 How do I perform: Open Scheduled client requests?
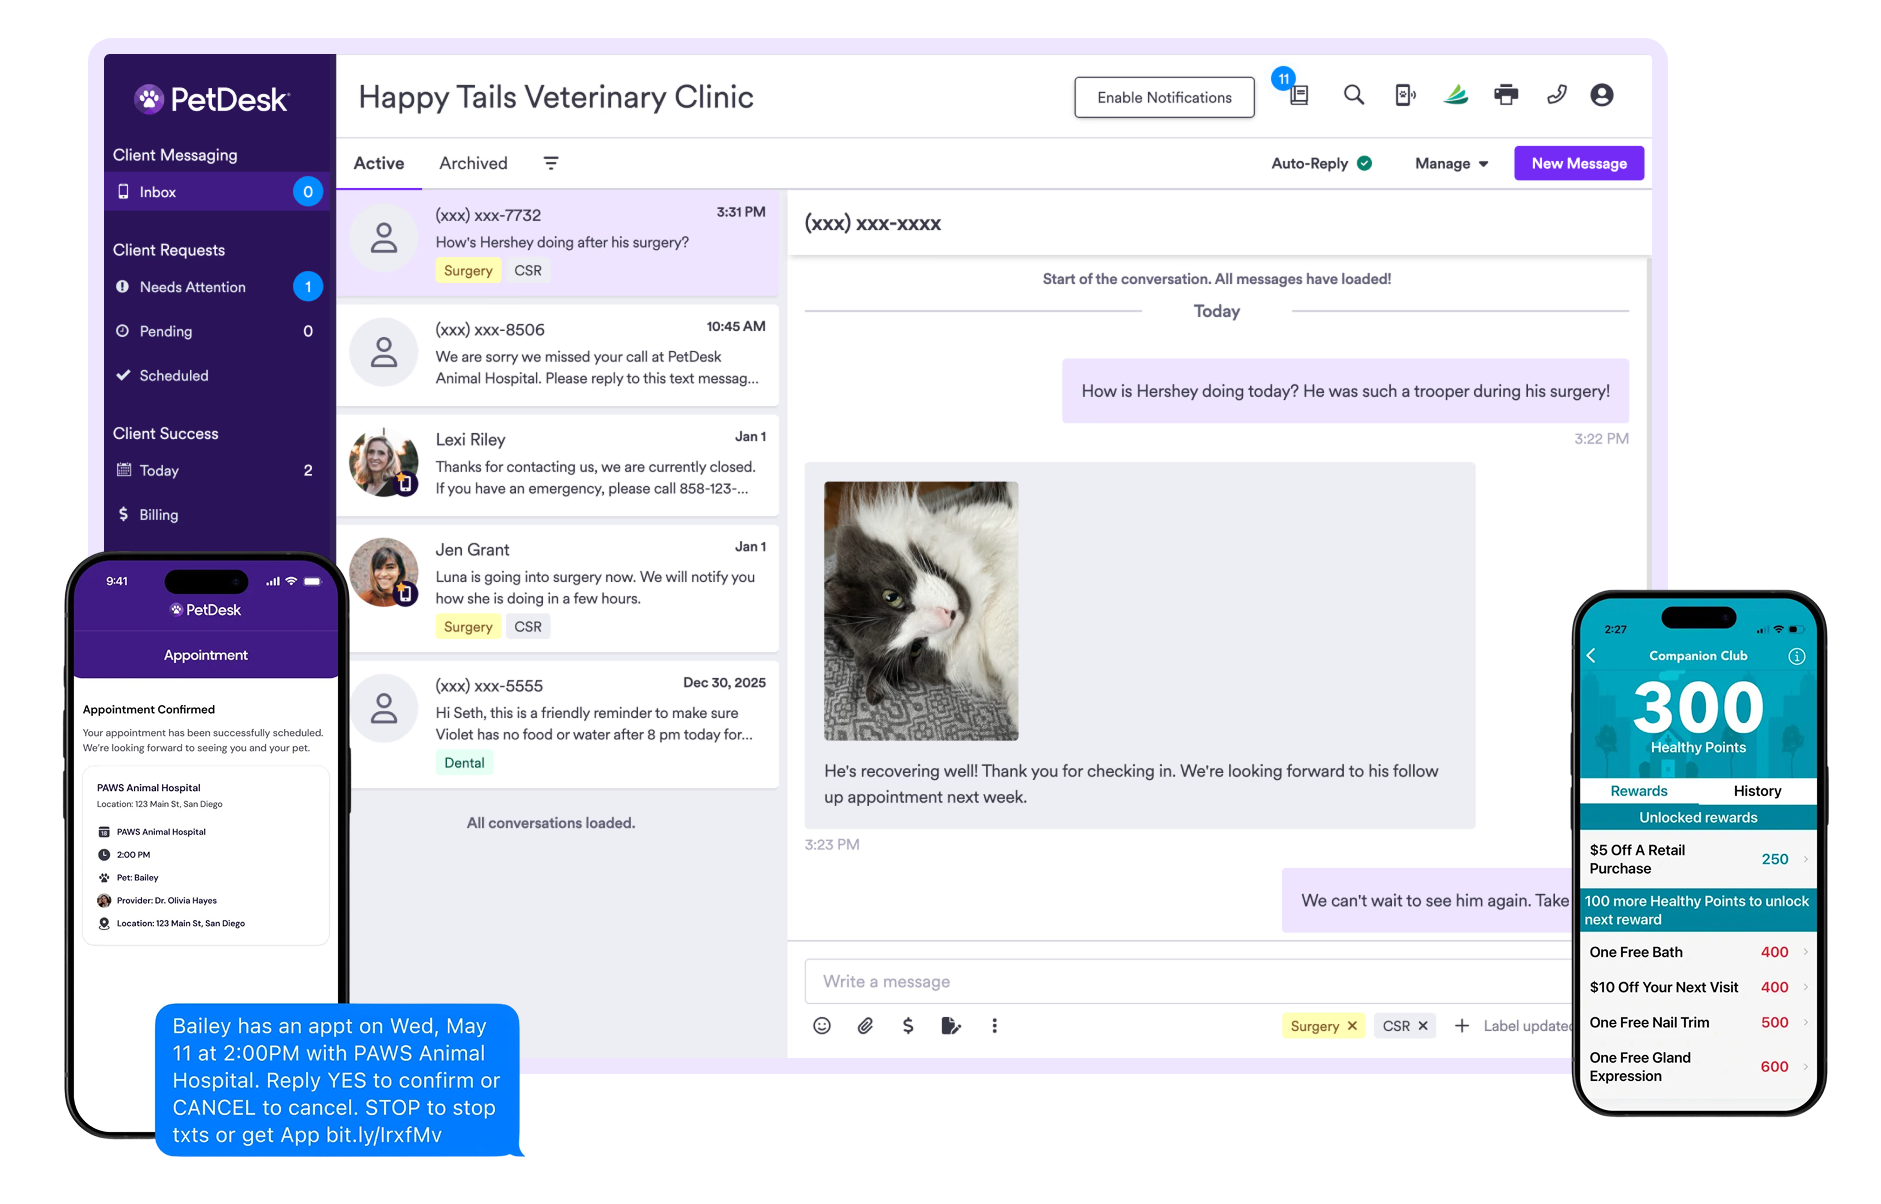pos(218,375)
